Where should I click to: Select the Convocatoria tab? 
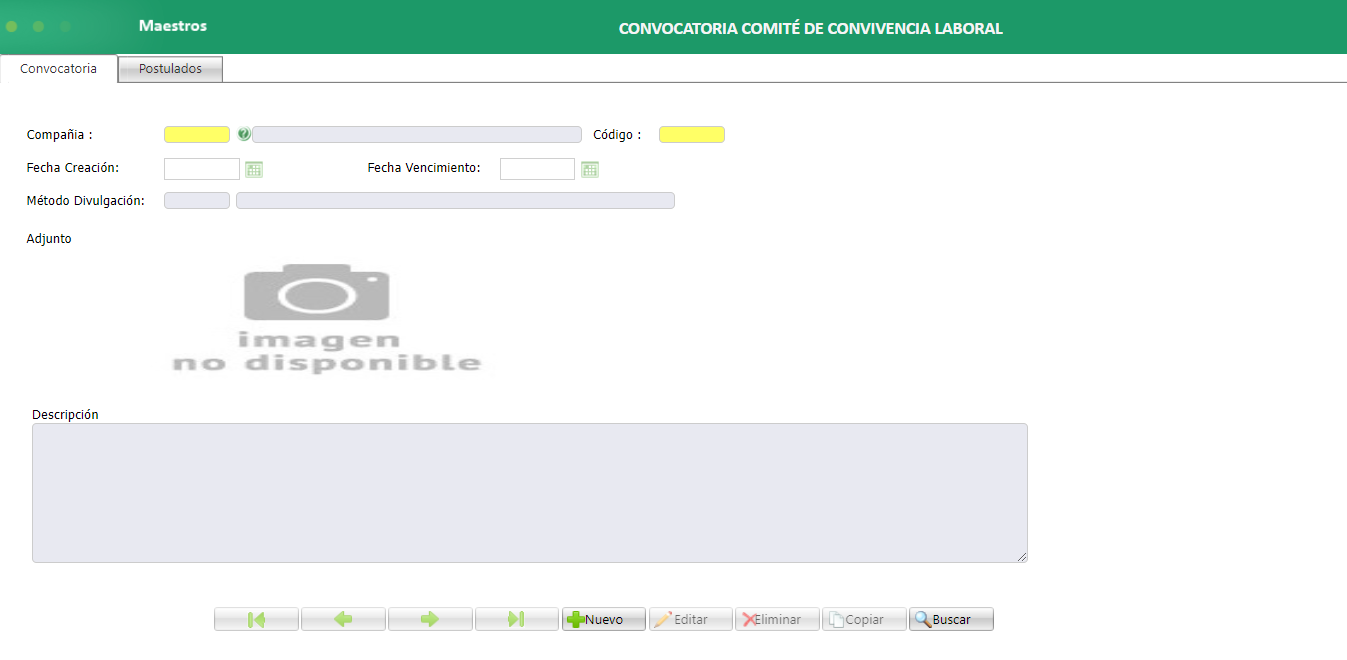(x=56, y=68)
